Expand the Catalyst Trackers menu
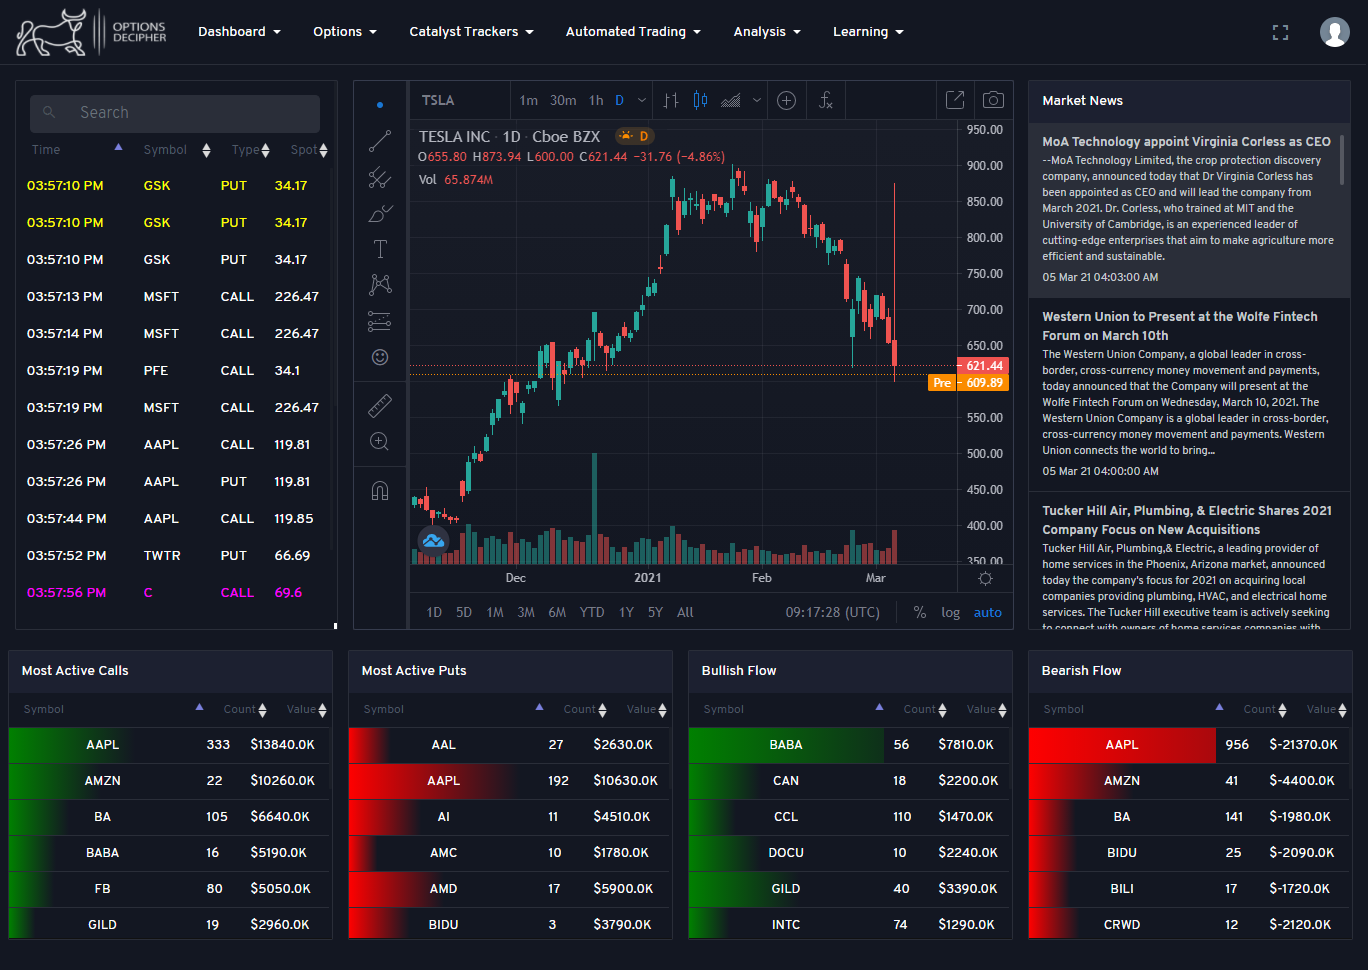This screenshot has width=1368, height=970. click(x=471, y=31)
